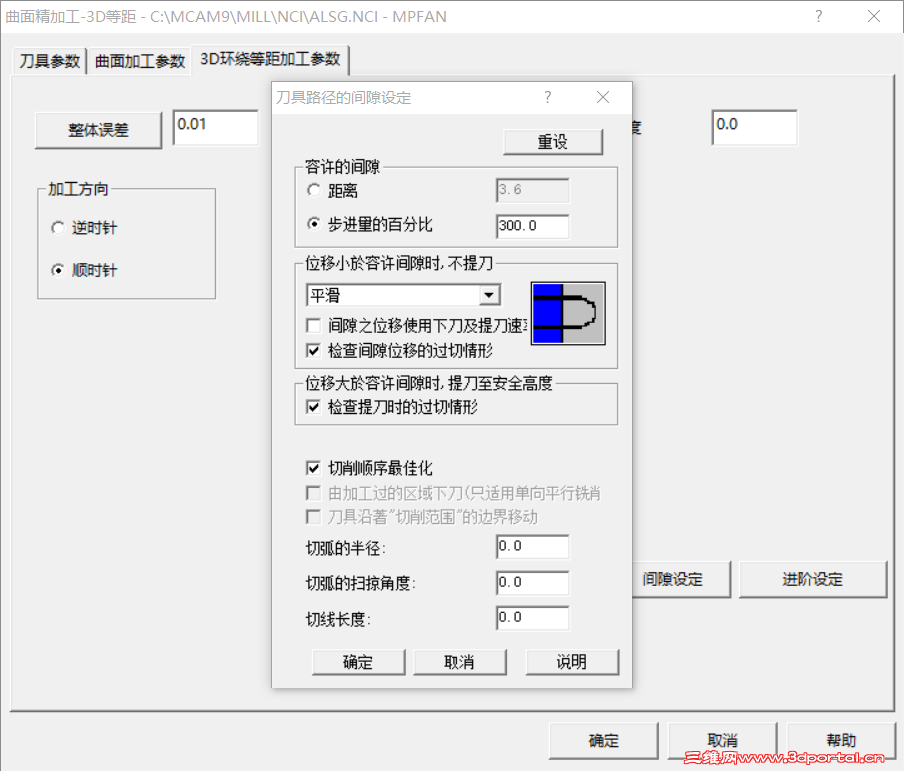Click 说明 in the gap settings dialog
The width and height of the screenshot is (904, 771).
point(572,661)
